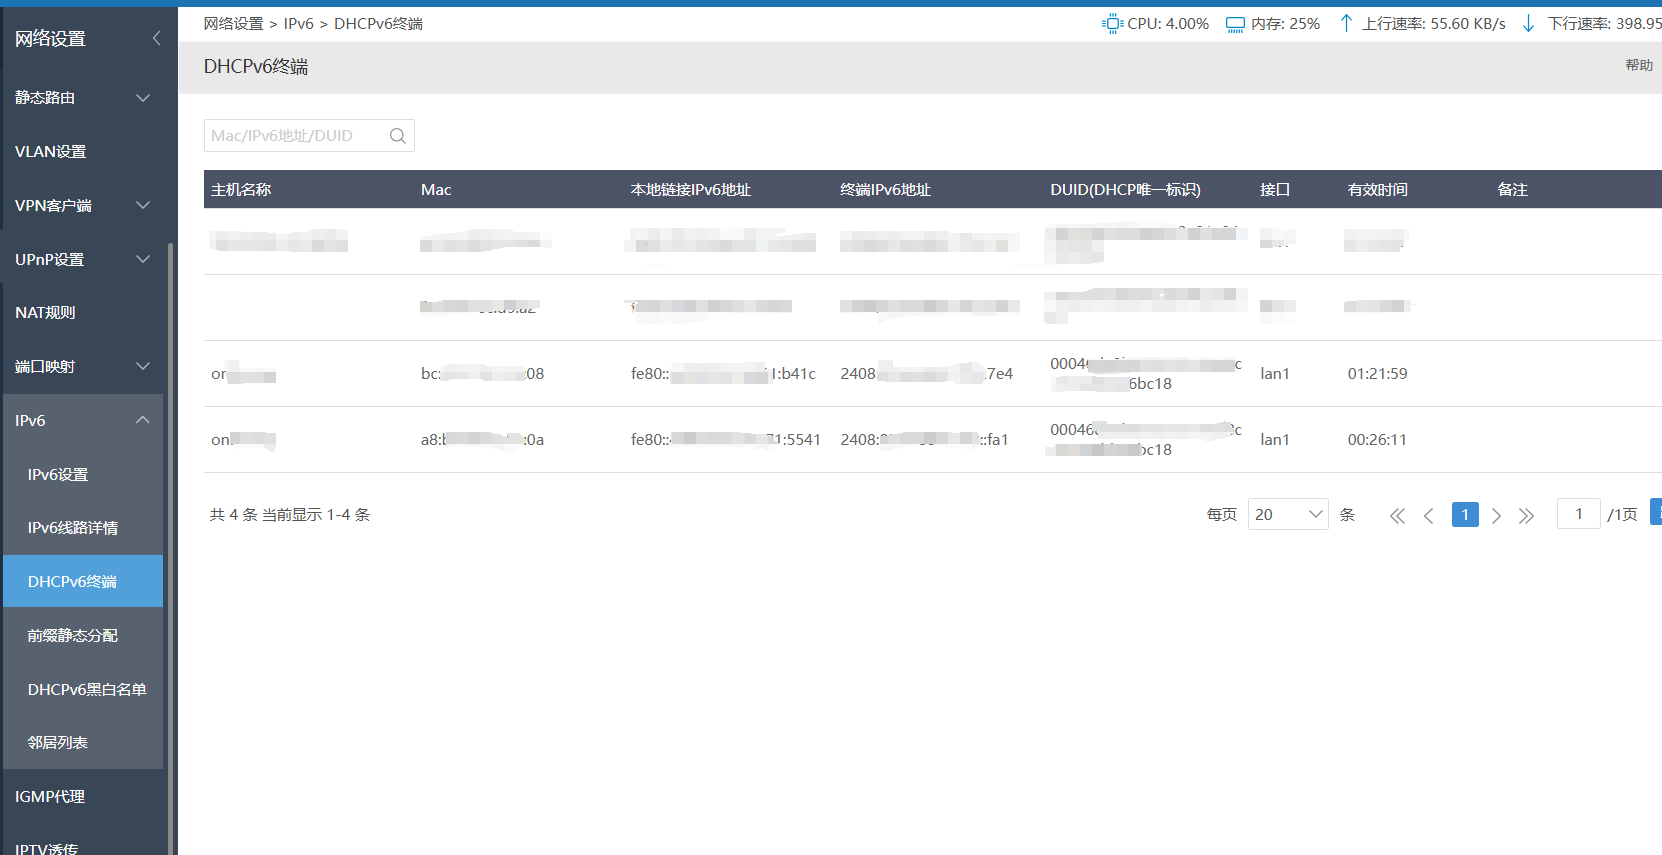Open the per-page count dropdown showing 20
This screenshot has width=1662, height=855.
coord(1288,514)
